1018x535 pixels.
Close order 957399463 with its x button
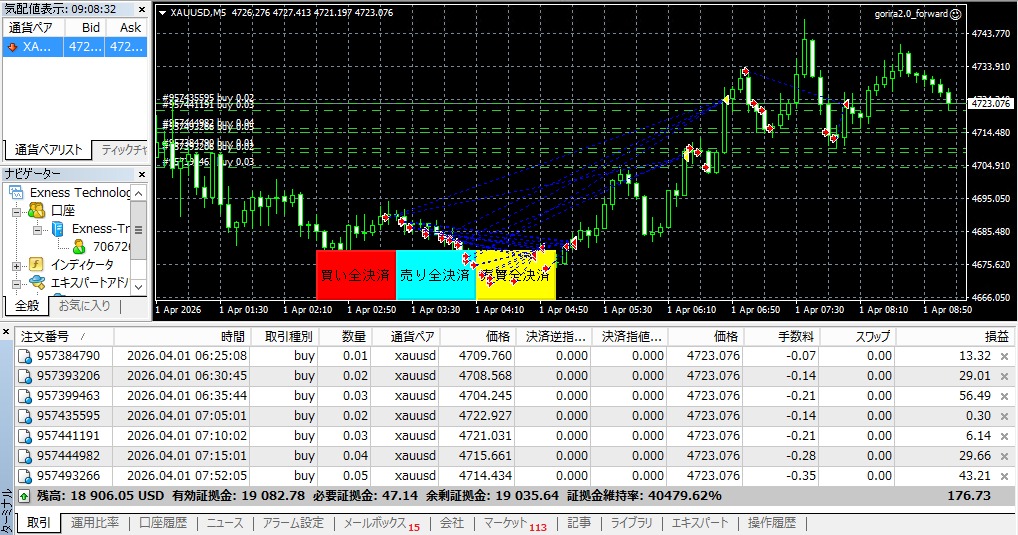pos(1004,396)
